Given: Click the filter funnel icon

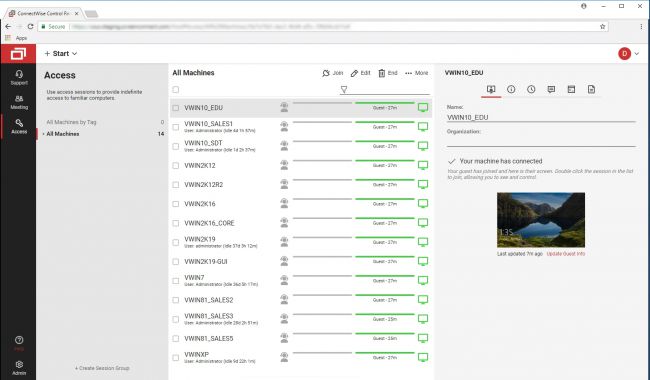Looking at the screenshot, I should pos(344,90).
